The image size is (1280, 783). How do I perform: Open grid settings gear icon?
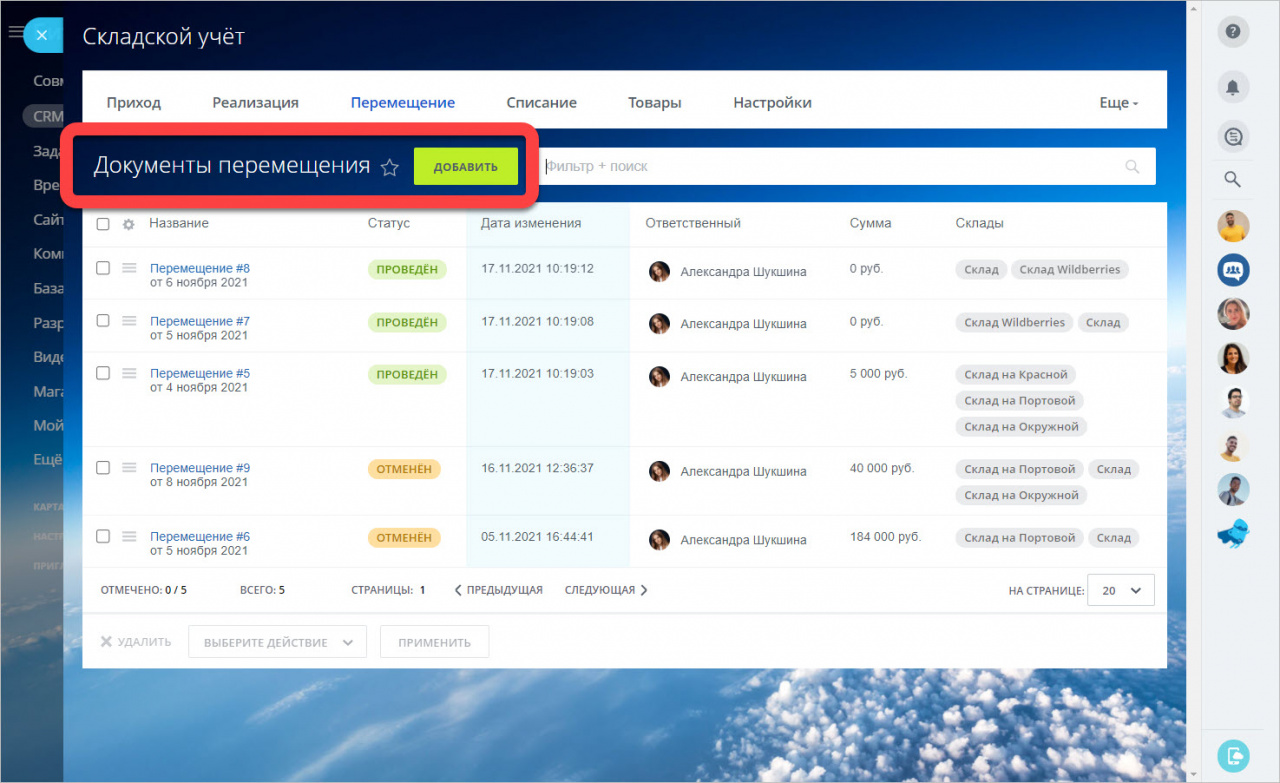click(128, 224)
